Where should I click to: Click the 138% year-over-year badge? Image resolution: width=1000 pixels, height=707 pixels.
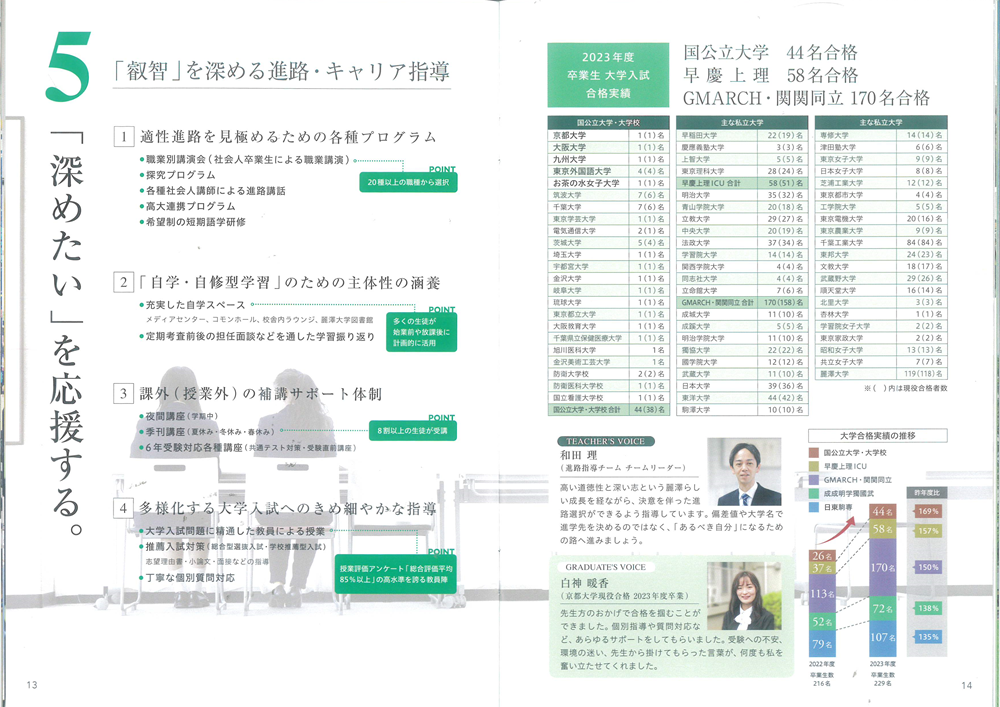tap(927, 608)
